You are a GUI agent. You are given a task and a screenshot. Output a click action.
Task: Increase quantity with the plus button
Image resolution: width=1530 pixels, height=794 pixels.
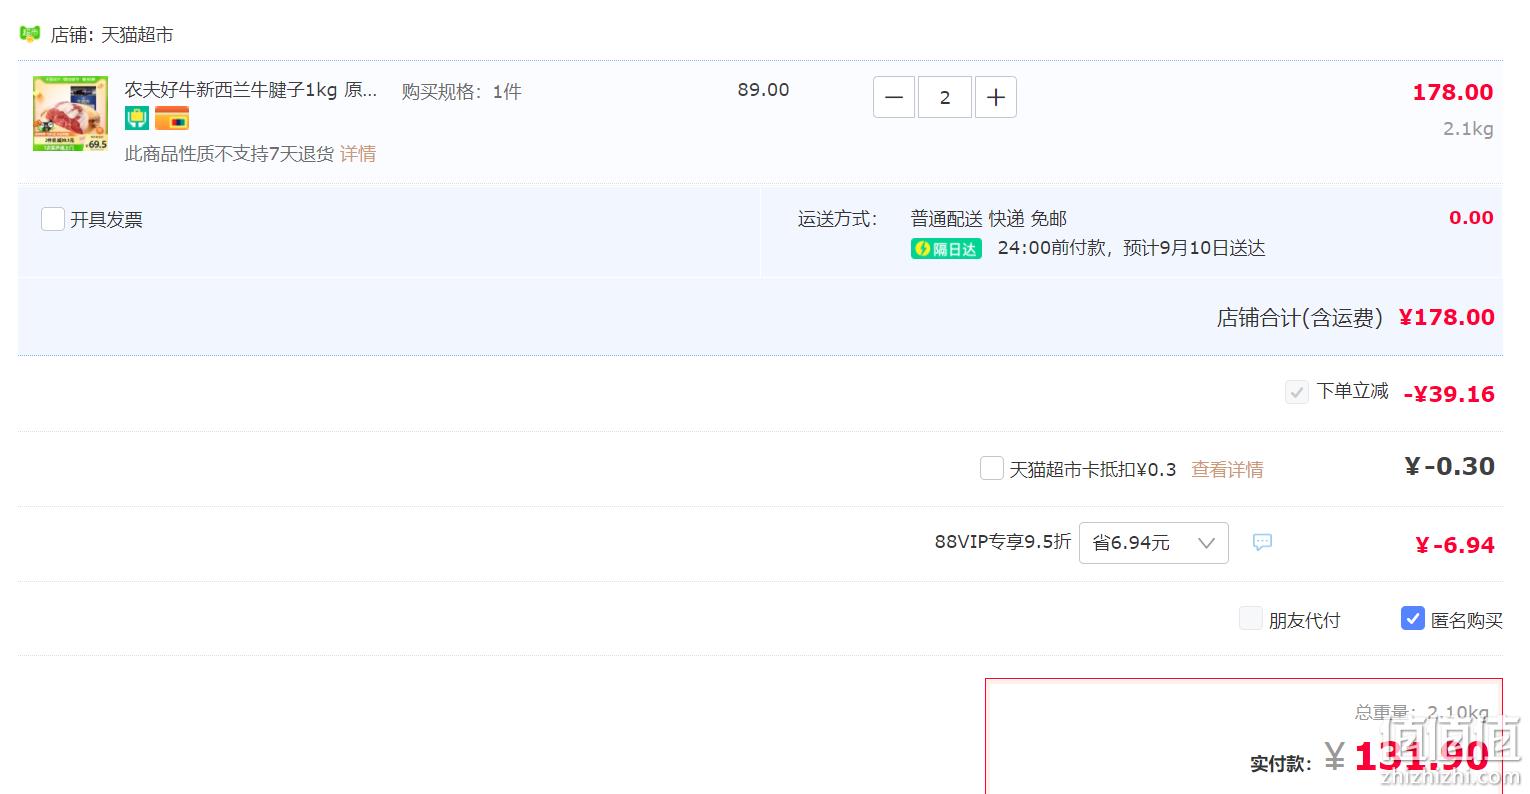click(996, 98)
